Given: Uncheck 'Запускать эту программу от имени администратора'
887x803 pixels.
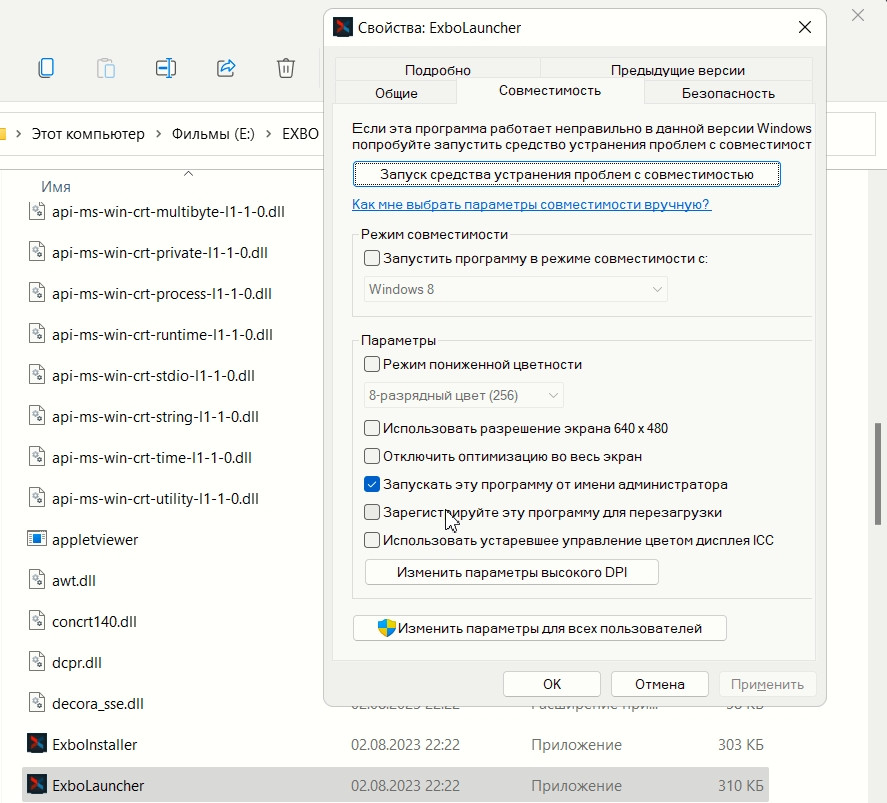Looking at the screenshot, I should 372,484.
